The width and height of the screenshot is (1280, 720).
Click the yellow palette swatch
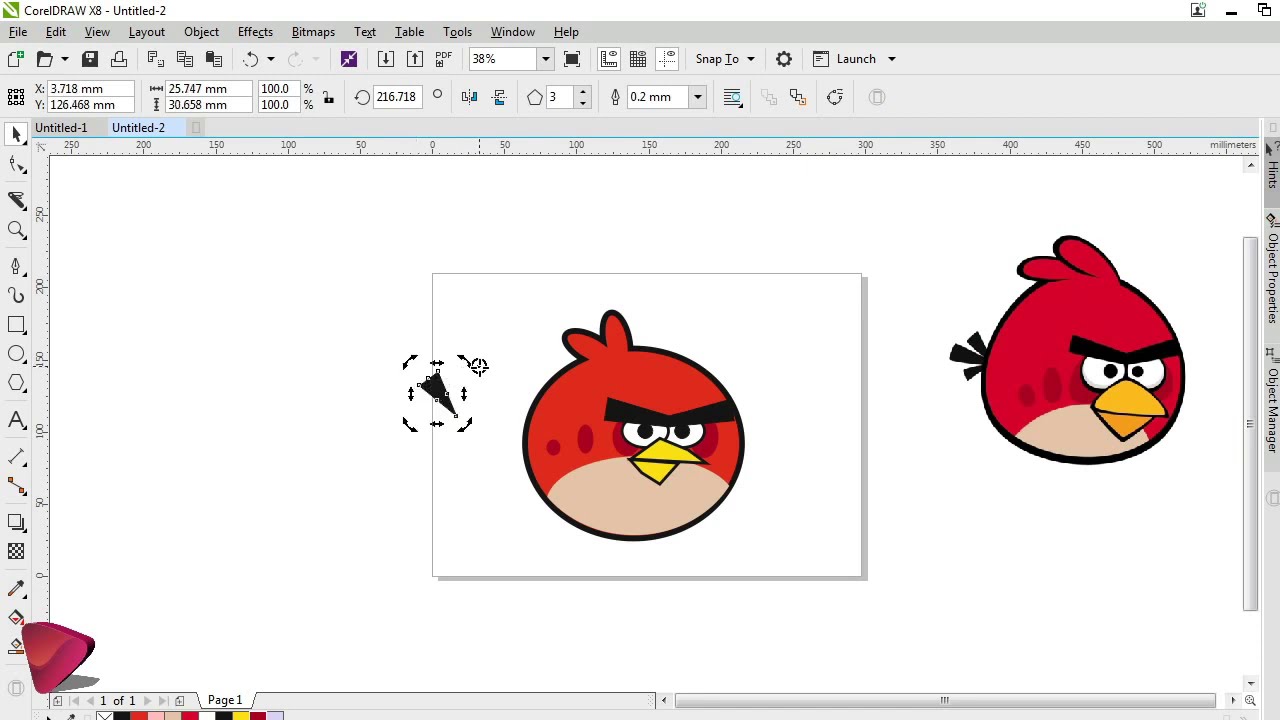point(241,716)
